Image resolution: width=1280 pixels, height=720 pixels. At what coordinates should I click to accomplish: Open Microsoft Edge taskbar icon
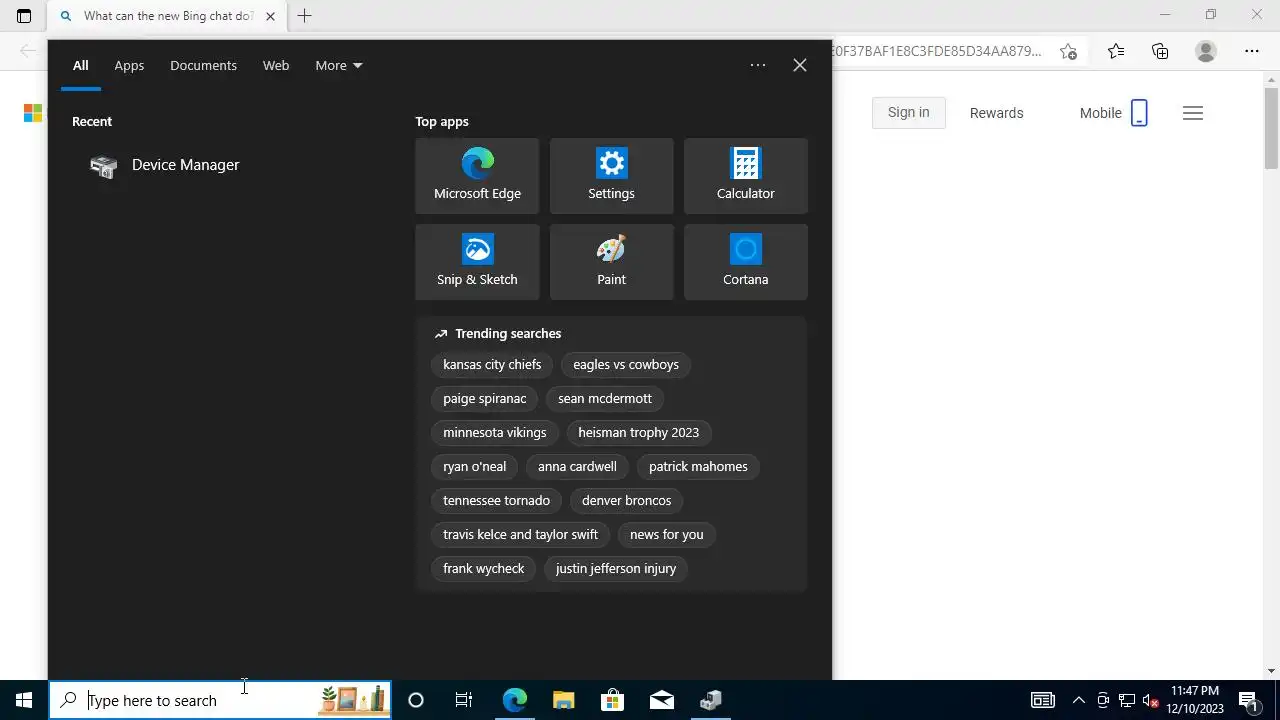pos(514,700)
